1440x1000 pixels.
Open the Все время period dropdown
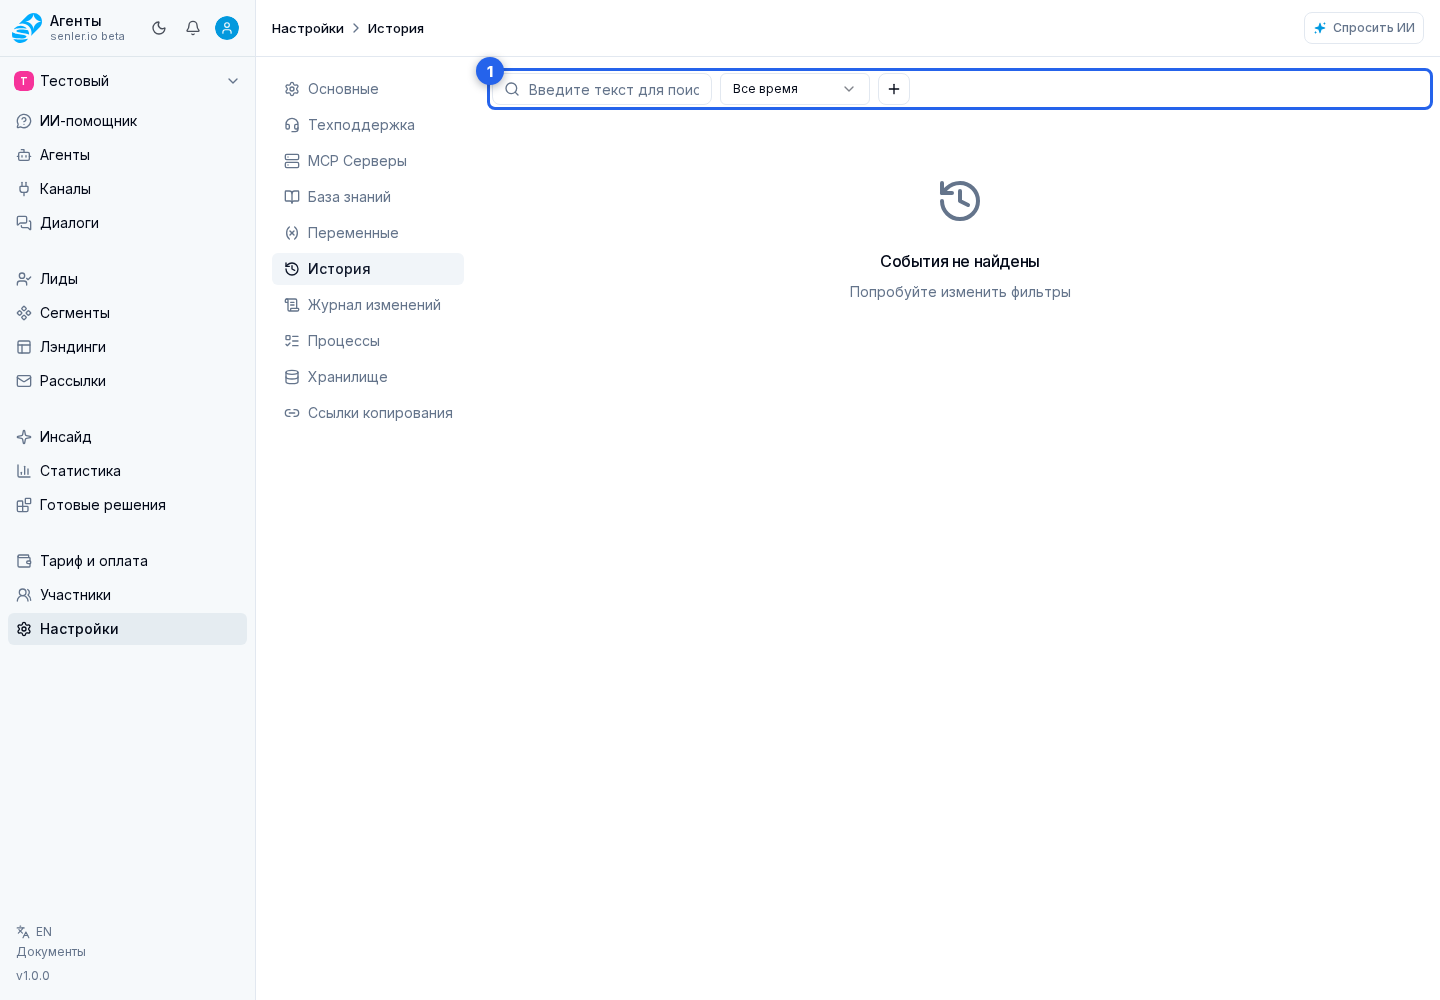(x=795, y=89)
